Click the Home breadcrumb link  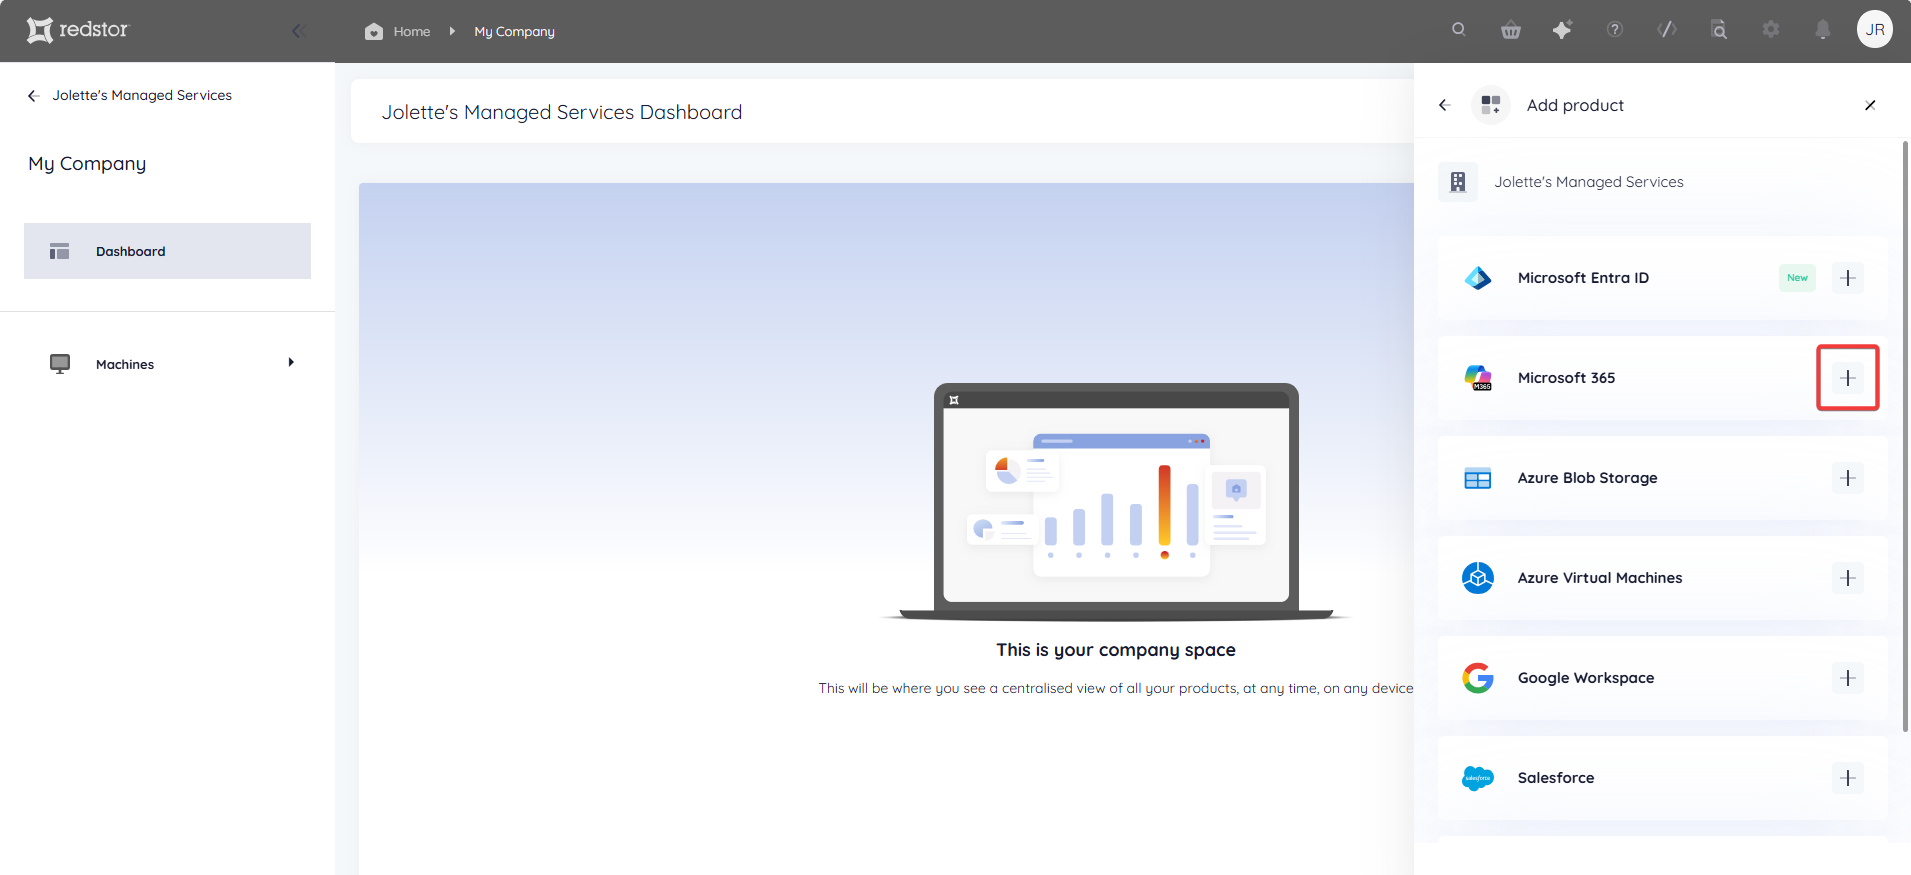click(412, 31)
